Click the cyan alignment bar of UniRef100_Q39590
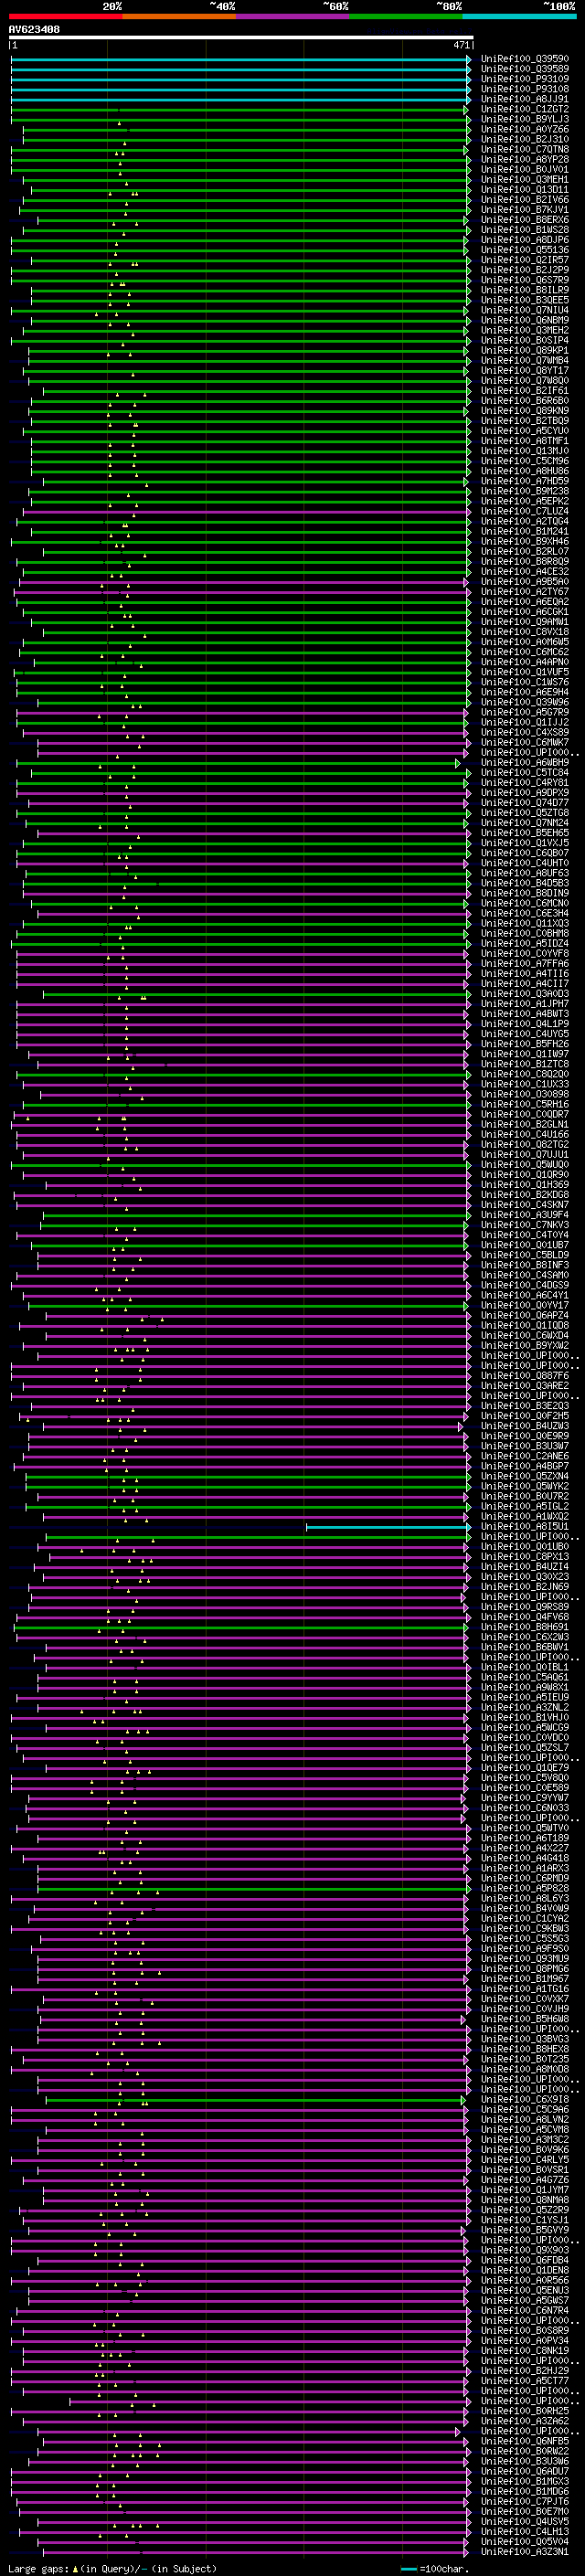This screenshot has height=2576, width=585. 240,59
